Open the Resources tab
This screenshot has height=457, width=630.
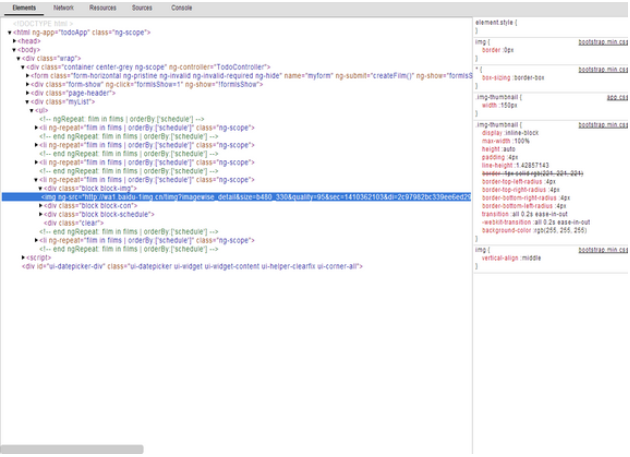[102, 7]
